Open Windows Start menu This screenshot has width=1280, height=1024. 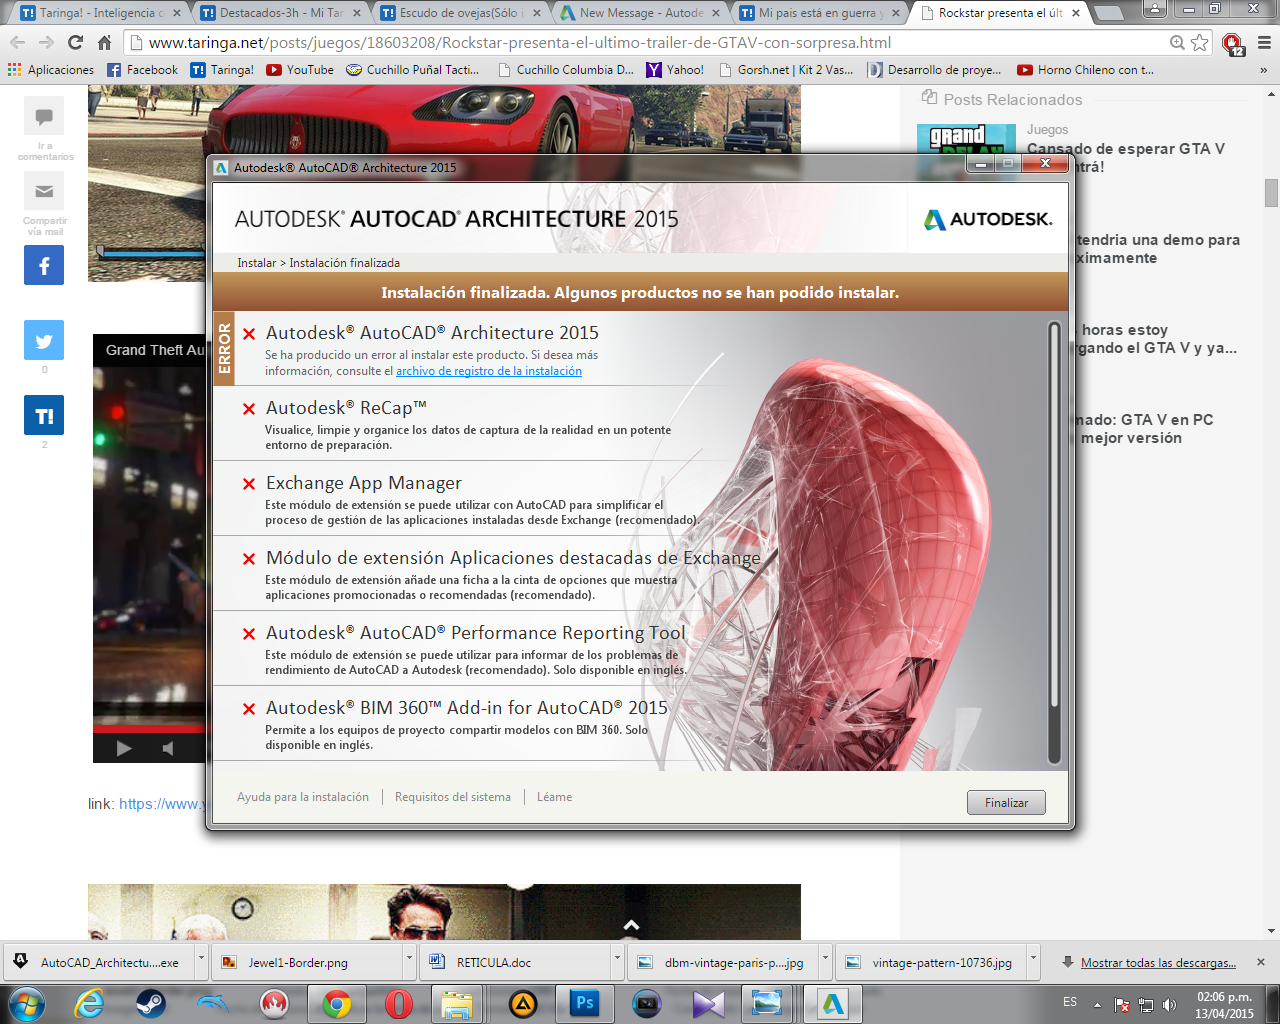tap(26, 1003)
